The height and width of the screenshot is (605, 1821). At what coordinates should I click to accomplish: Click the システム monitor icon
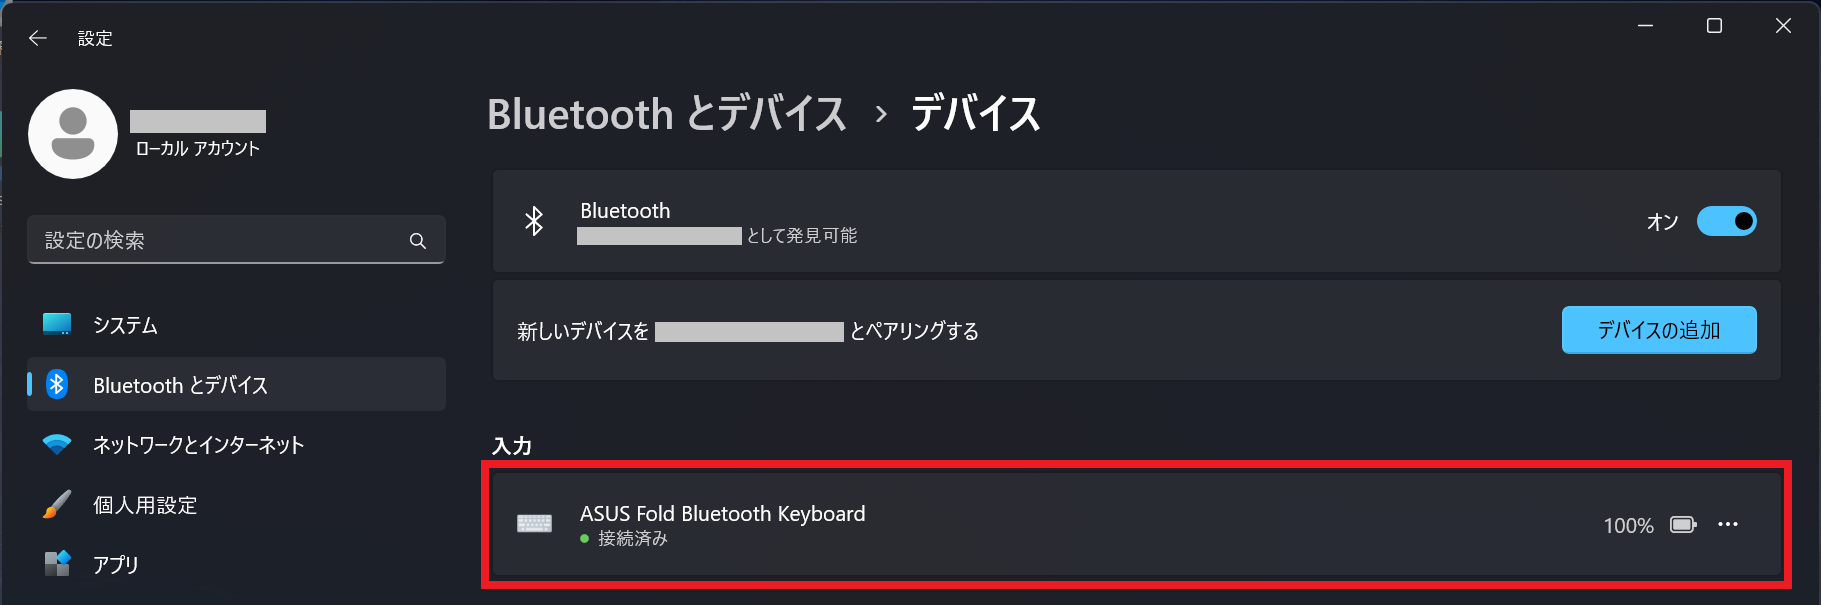(x=57, y=324)
